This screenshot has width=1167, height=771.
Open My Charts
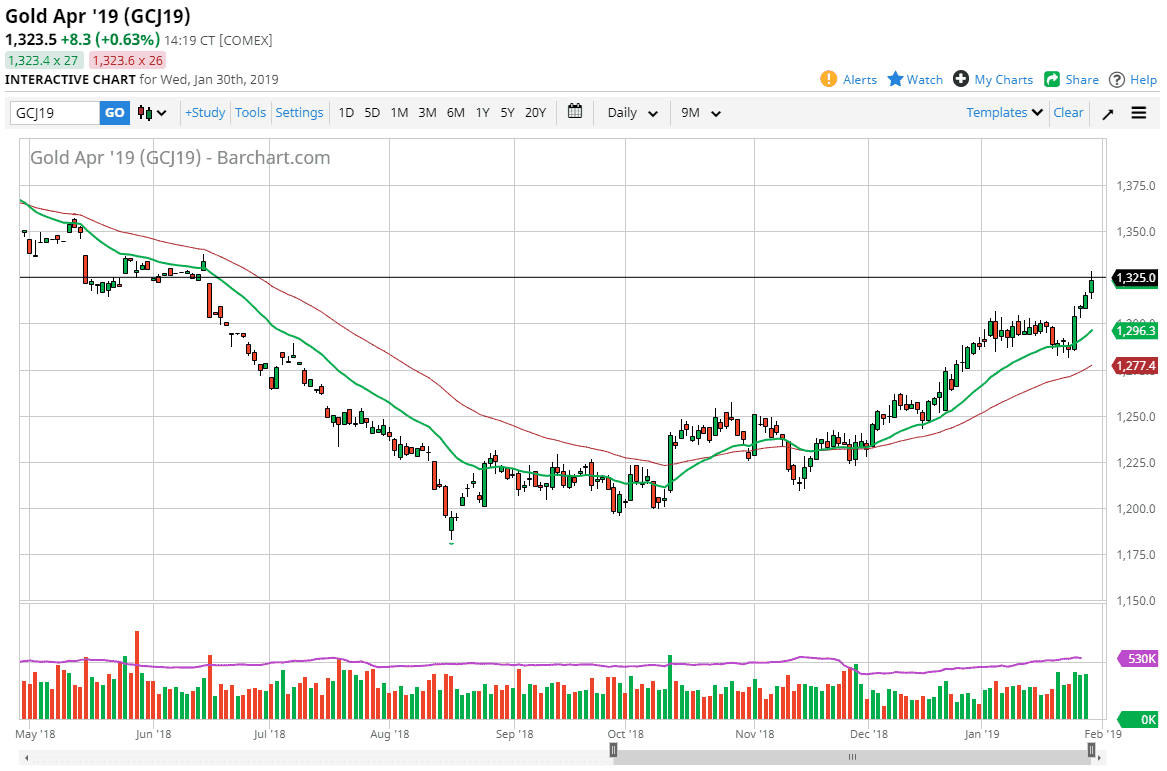click(x=993, y=79)
